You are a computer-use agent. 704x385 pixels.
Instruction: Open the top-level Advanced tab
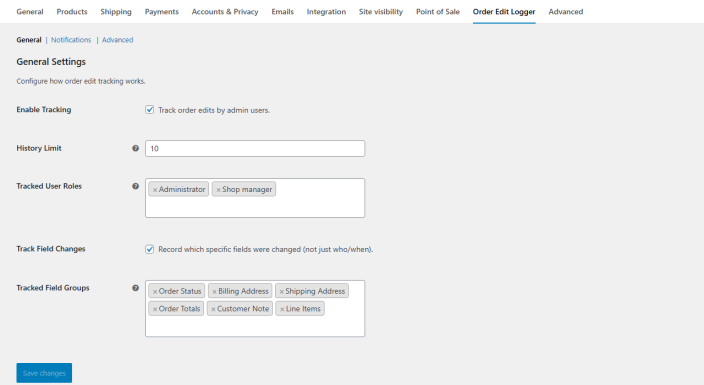(566, 12)
